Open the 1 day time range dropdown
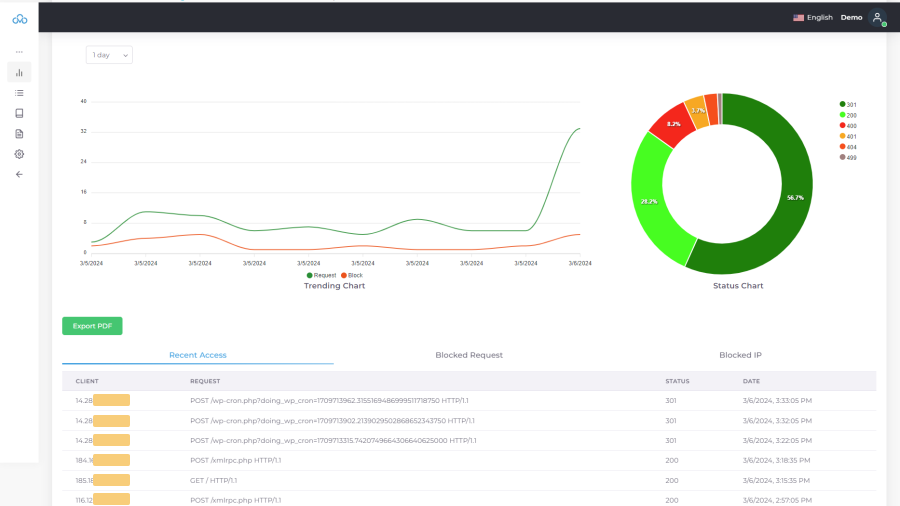Viewport: 900px width, 506px height. point(109,55)
